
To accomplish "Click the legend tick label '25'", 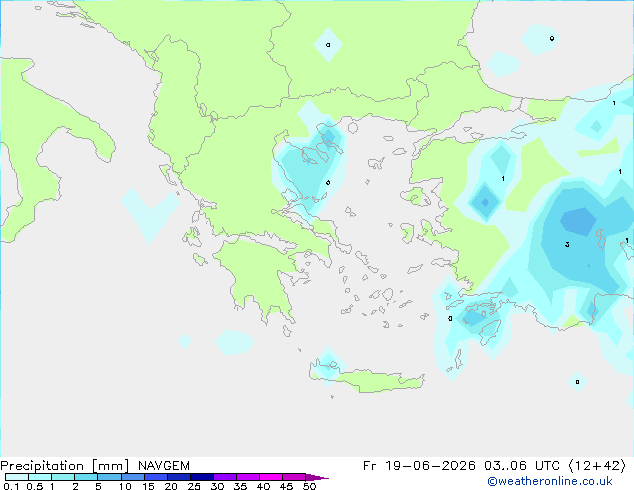I will click(194, 486).
